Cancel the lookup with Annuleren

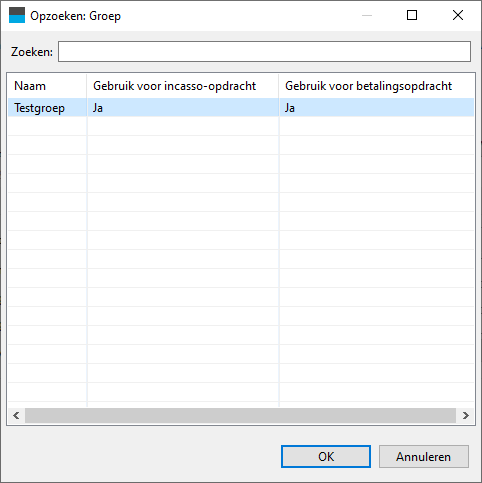pos(424,456)
